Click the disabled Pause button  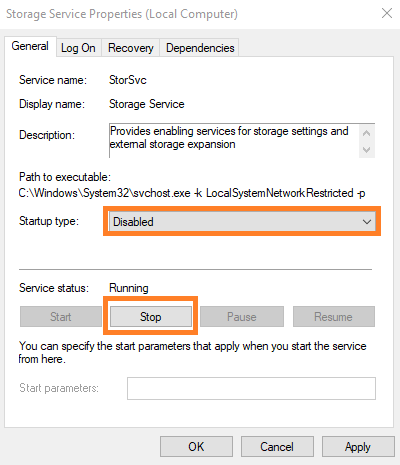tap(242, 316)
